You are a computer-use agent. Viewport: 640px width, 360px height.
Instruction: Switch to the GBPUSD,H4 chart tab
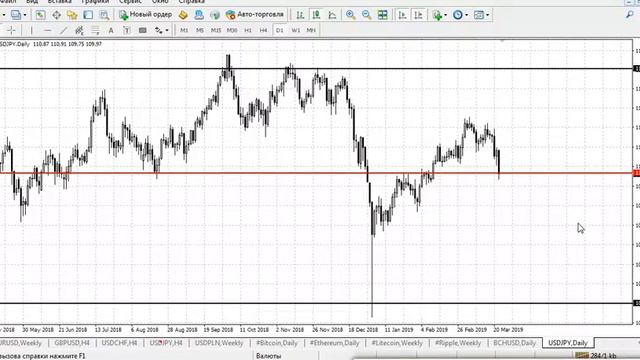tap(72, 343)
